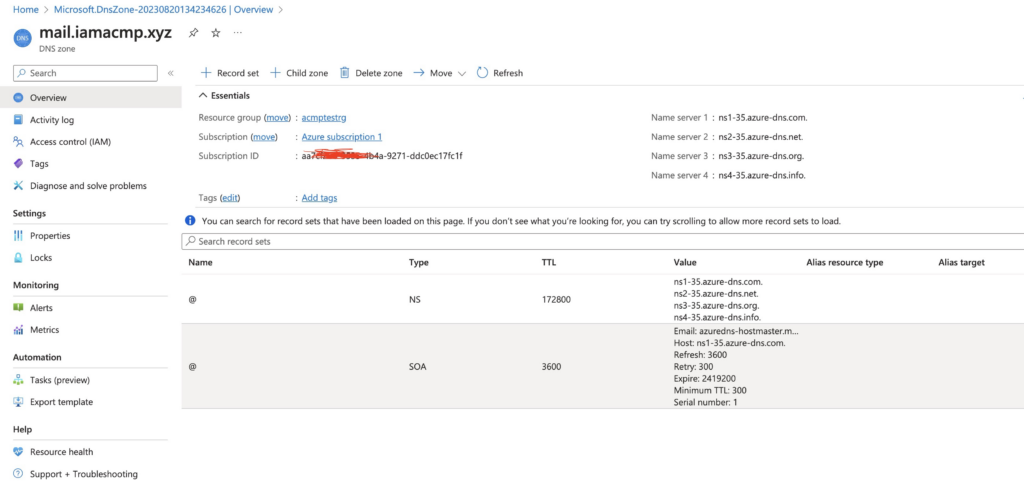Open the more options ellipsis near title
Screen dimensions: 1024x494
238,32
